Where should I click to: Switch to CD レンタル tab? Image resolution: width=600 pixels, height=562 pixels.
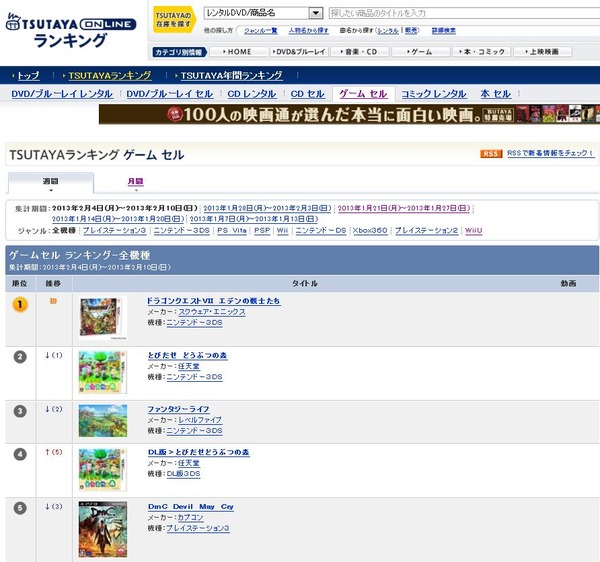tap(251, 94)
